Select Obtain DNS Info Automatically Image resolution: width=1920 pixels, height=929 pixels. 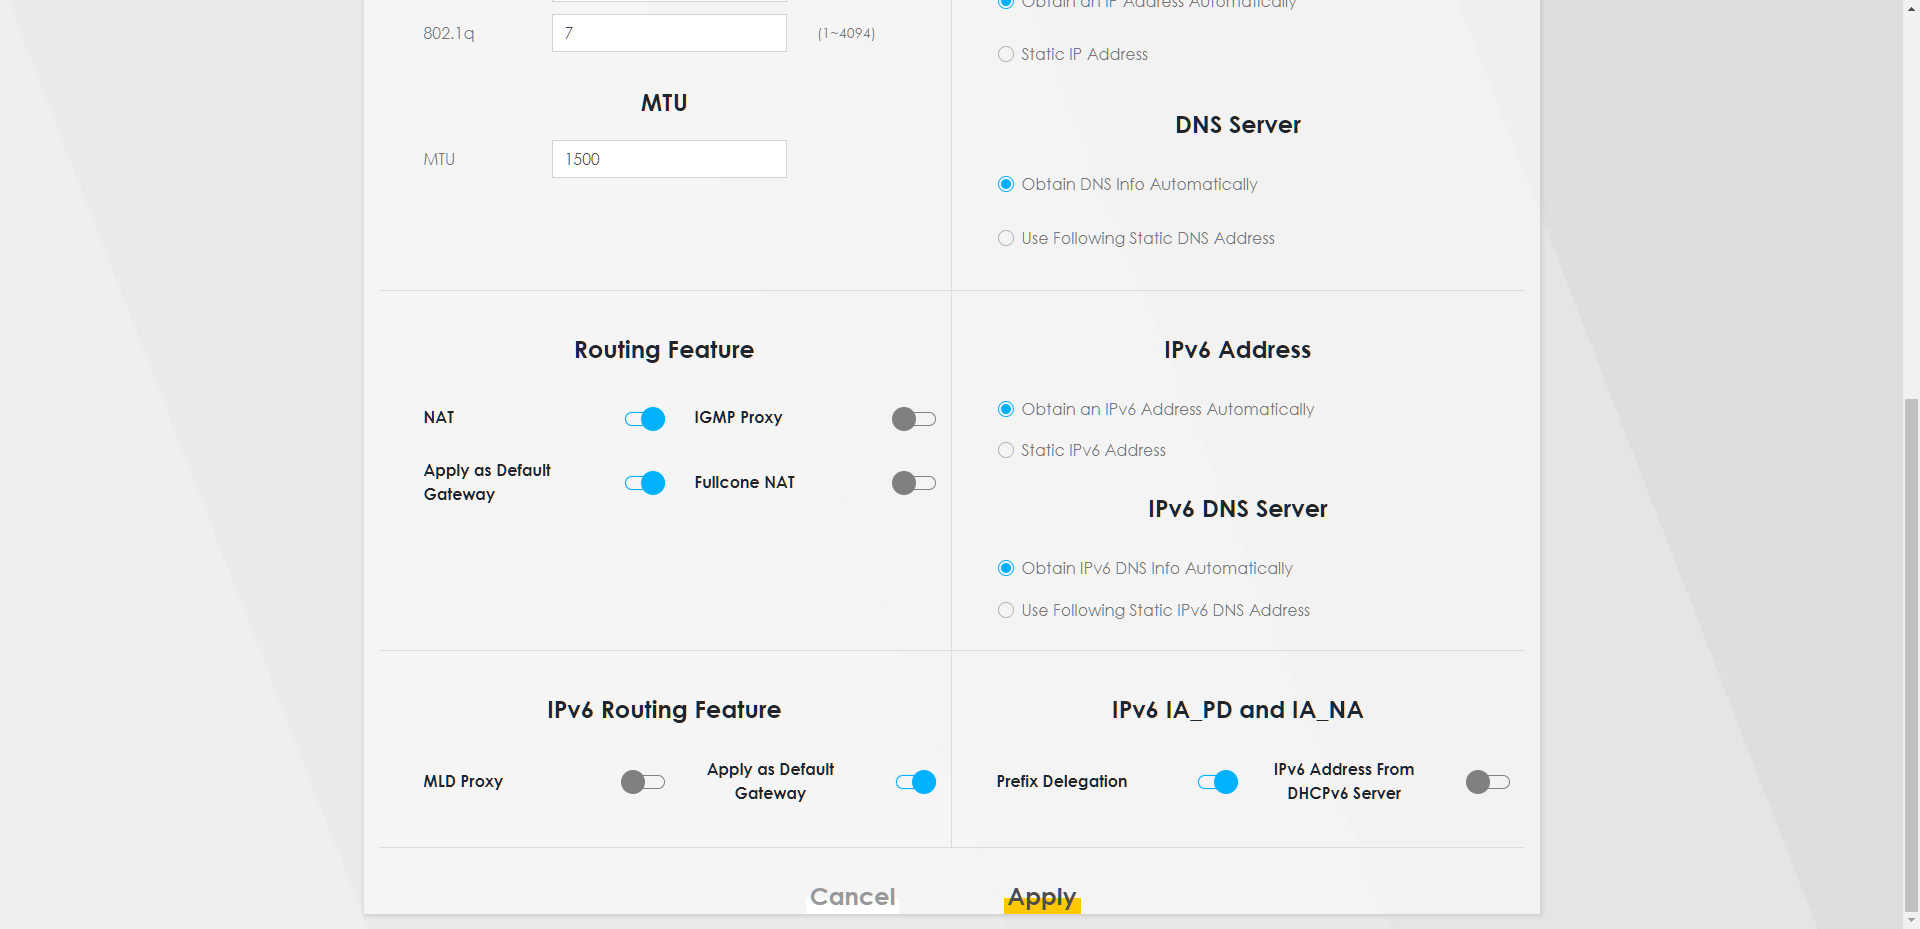click(1006, 184)
